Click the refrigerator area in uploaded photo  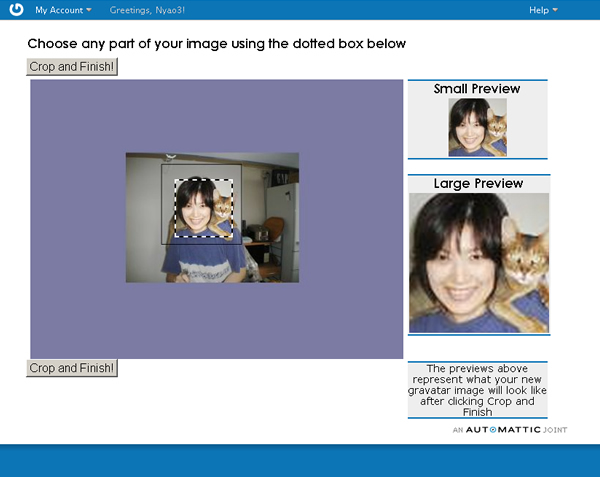279,200
